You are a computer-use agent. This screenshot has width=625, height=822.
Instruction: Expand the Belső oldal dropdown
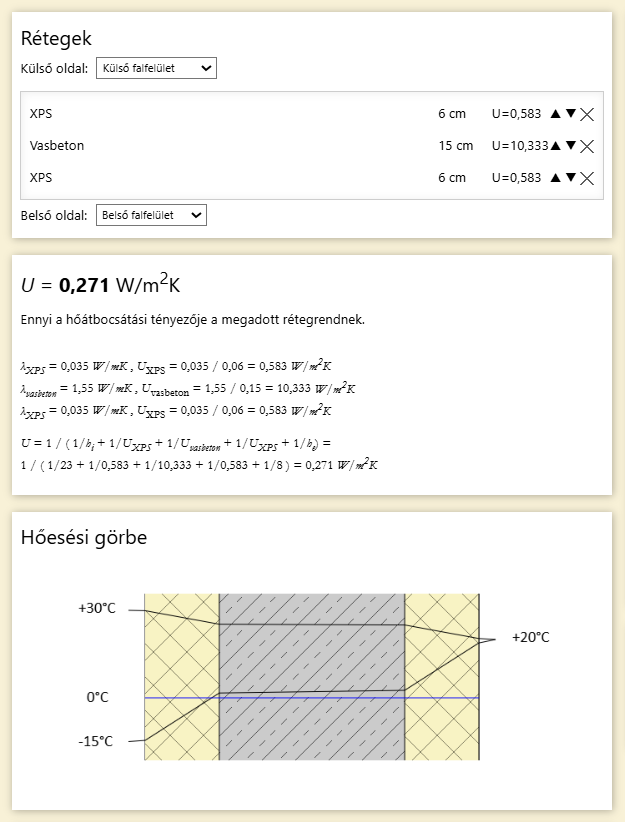[x=150, y=215]
